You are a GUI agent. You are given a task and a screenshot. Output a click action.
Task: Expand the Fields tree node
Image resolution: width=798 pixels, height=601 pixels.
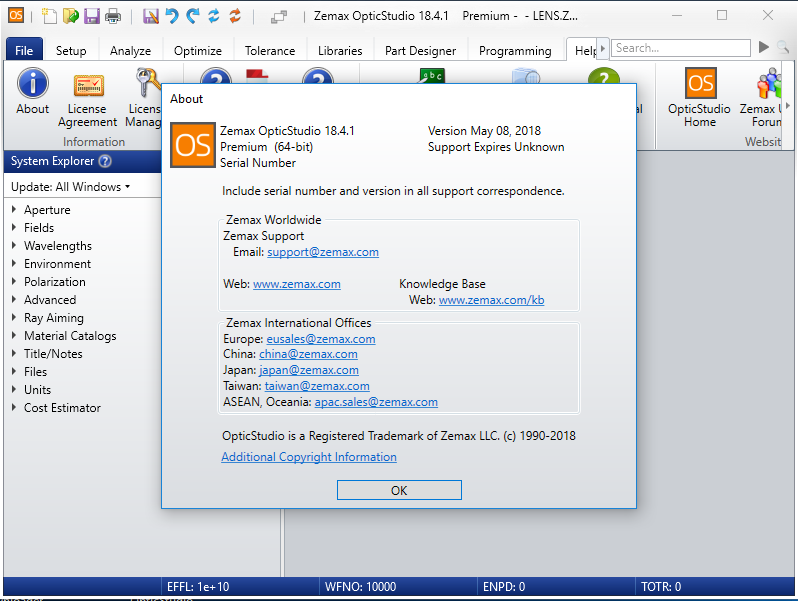point(14,227)
